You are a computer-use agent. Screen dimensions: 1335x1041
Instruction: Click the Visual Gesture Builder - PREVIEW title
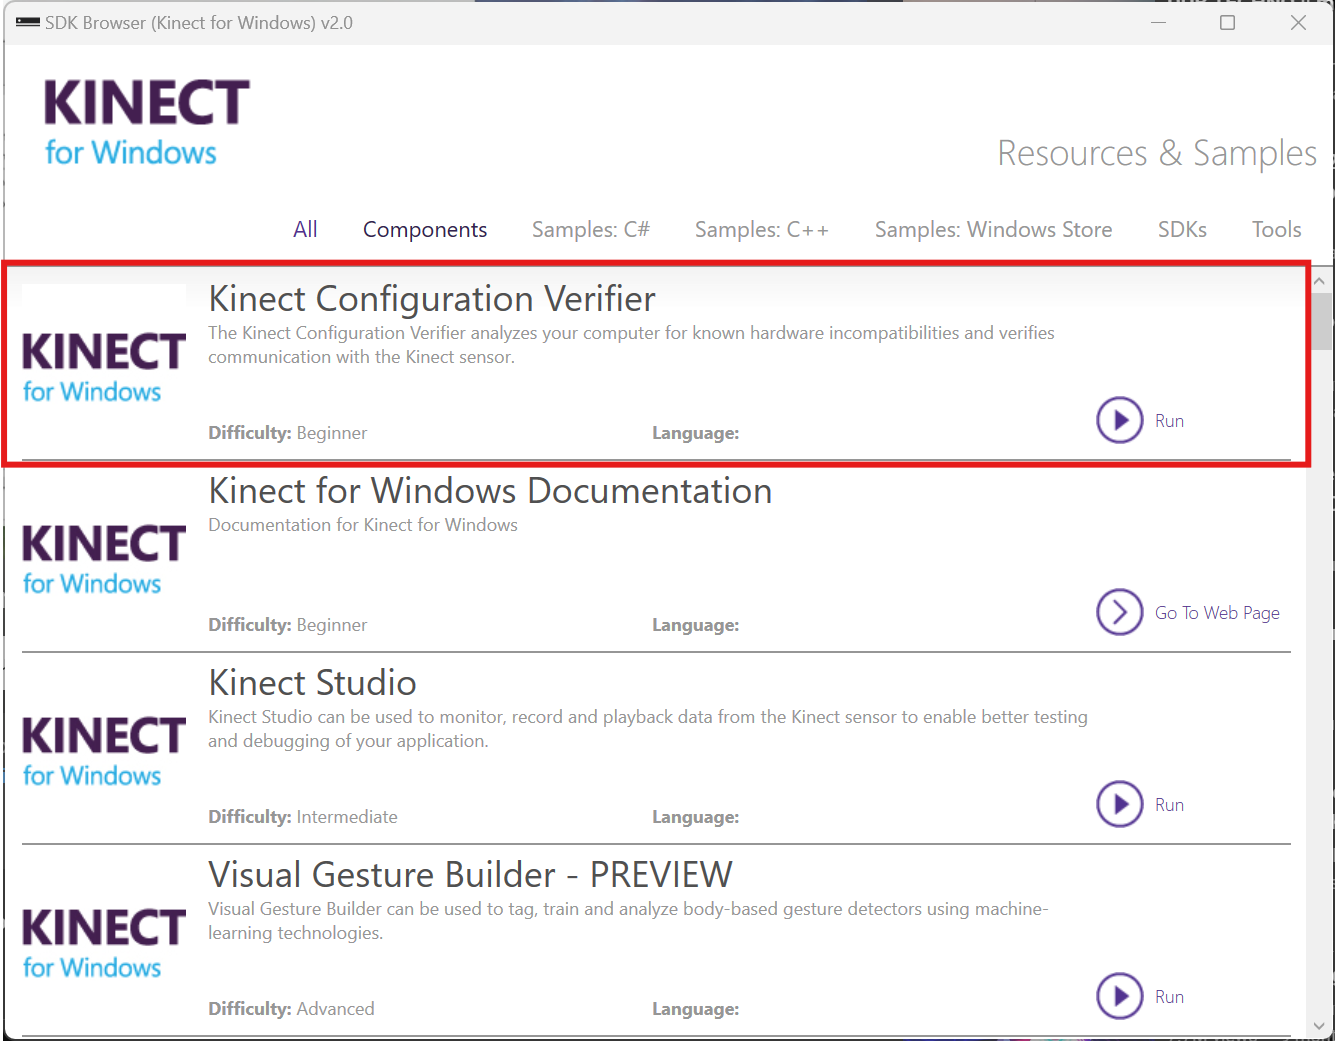point(470,875)
